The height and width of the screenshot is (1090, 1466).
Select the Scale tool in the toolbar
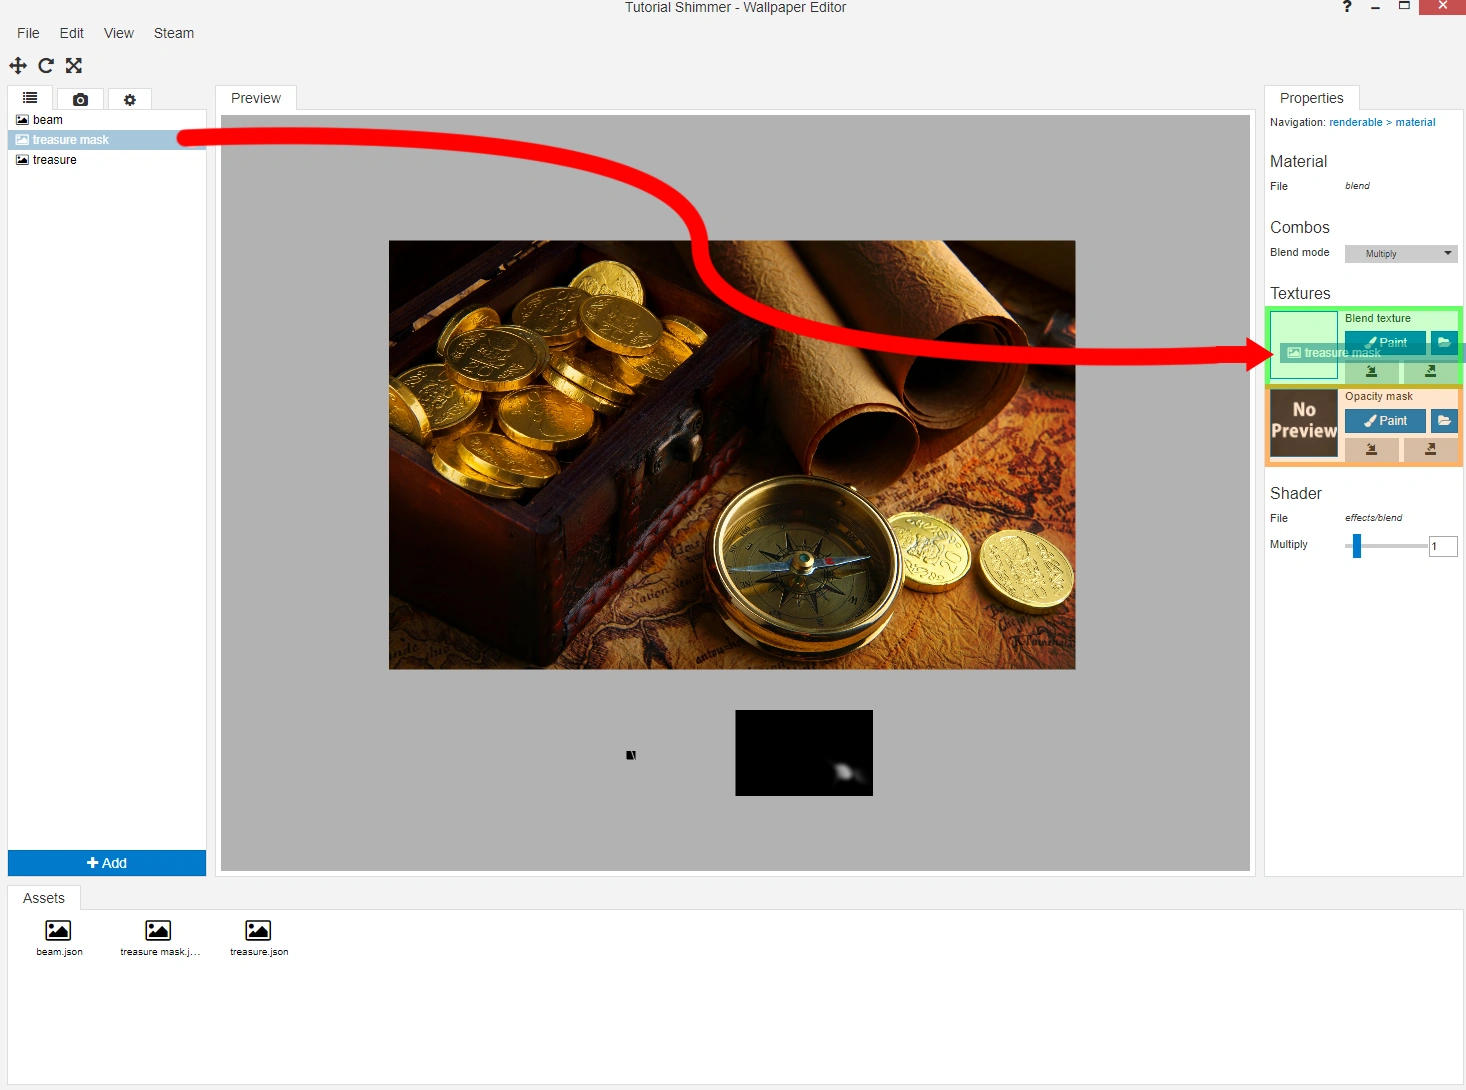click(x=74, y=66)
